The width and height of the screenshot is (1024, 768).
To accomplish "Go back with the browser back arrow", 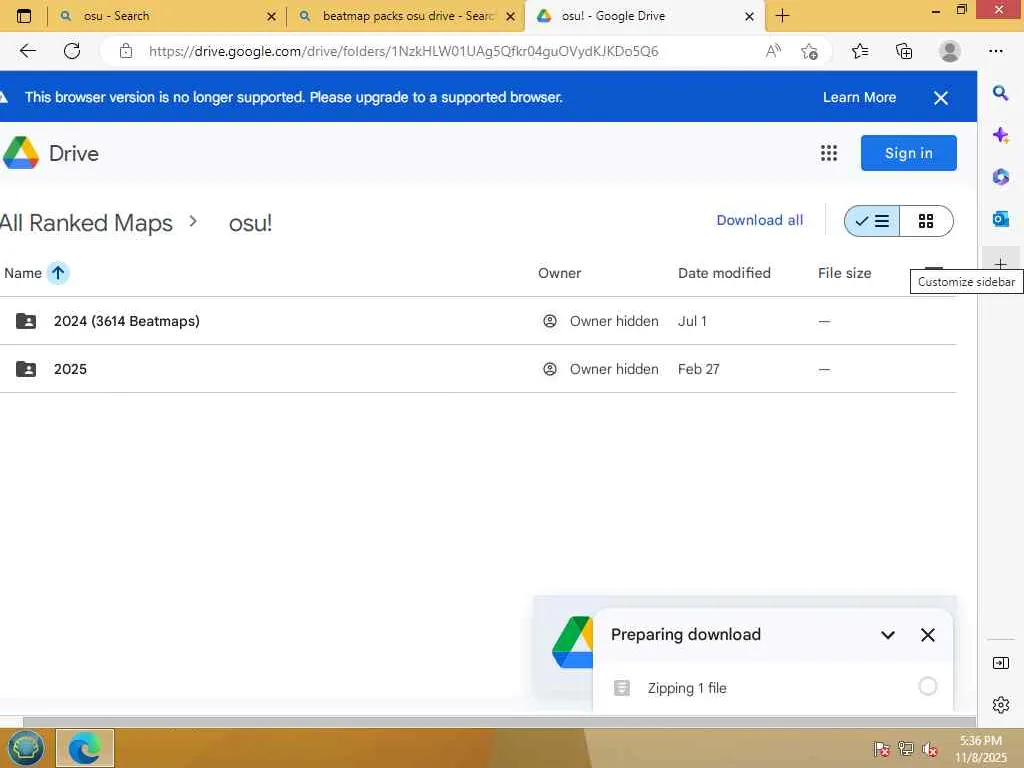I will pos(27,51).
